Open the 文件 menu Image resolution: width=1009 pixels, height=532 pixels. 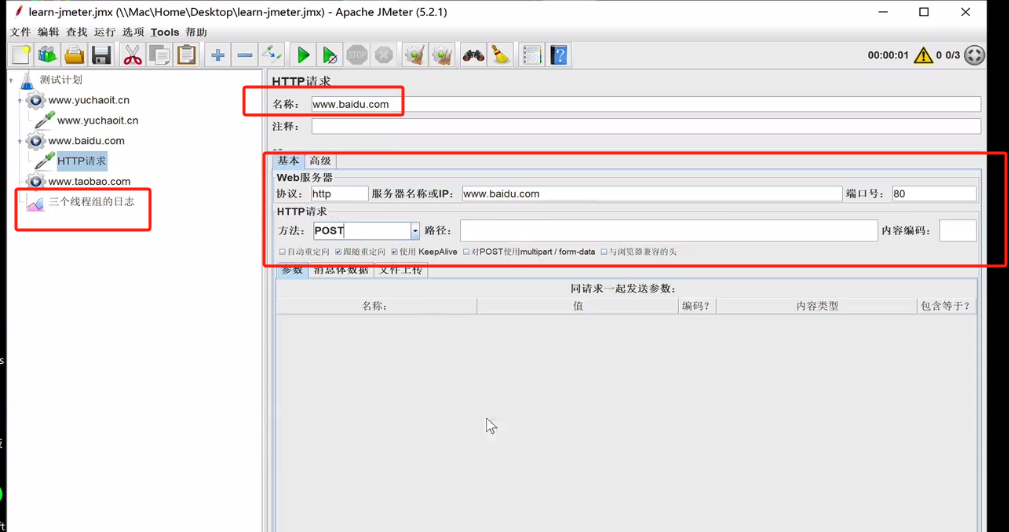(21, 32)
